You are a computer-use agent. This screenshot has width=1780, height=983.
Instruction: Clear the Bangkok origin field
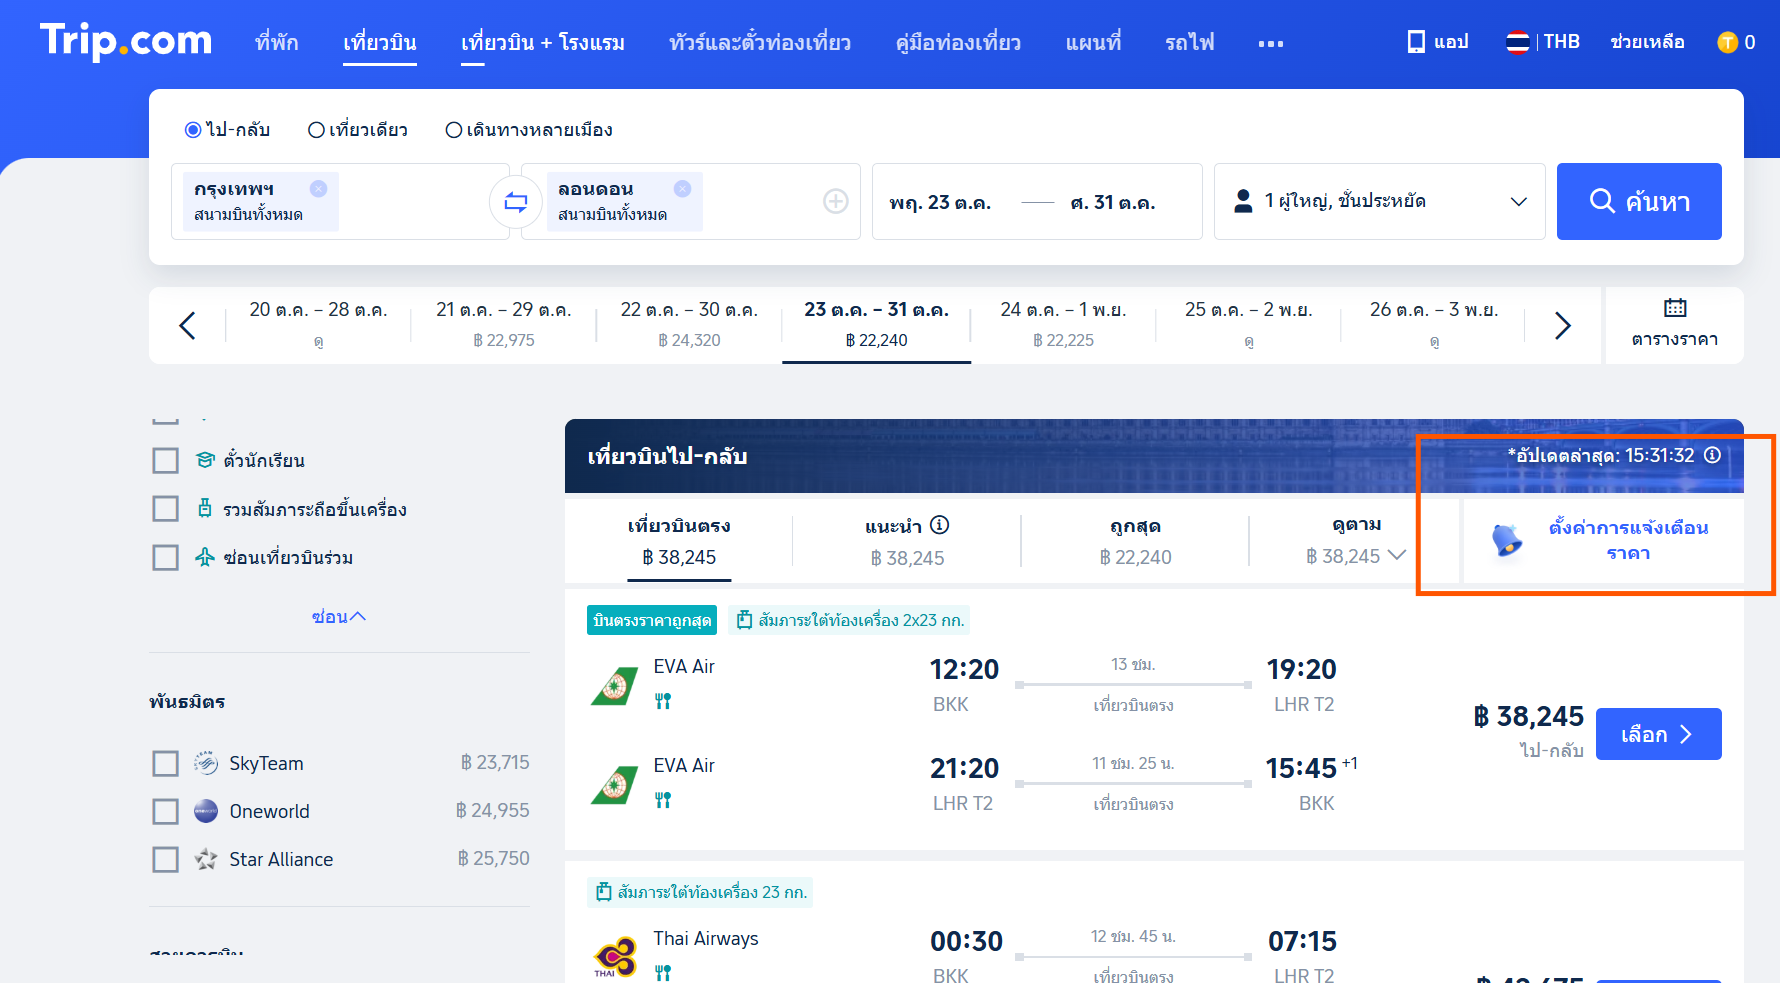point(318,188)
